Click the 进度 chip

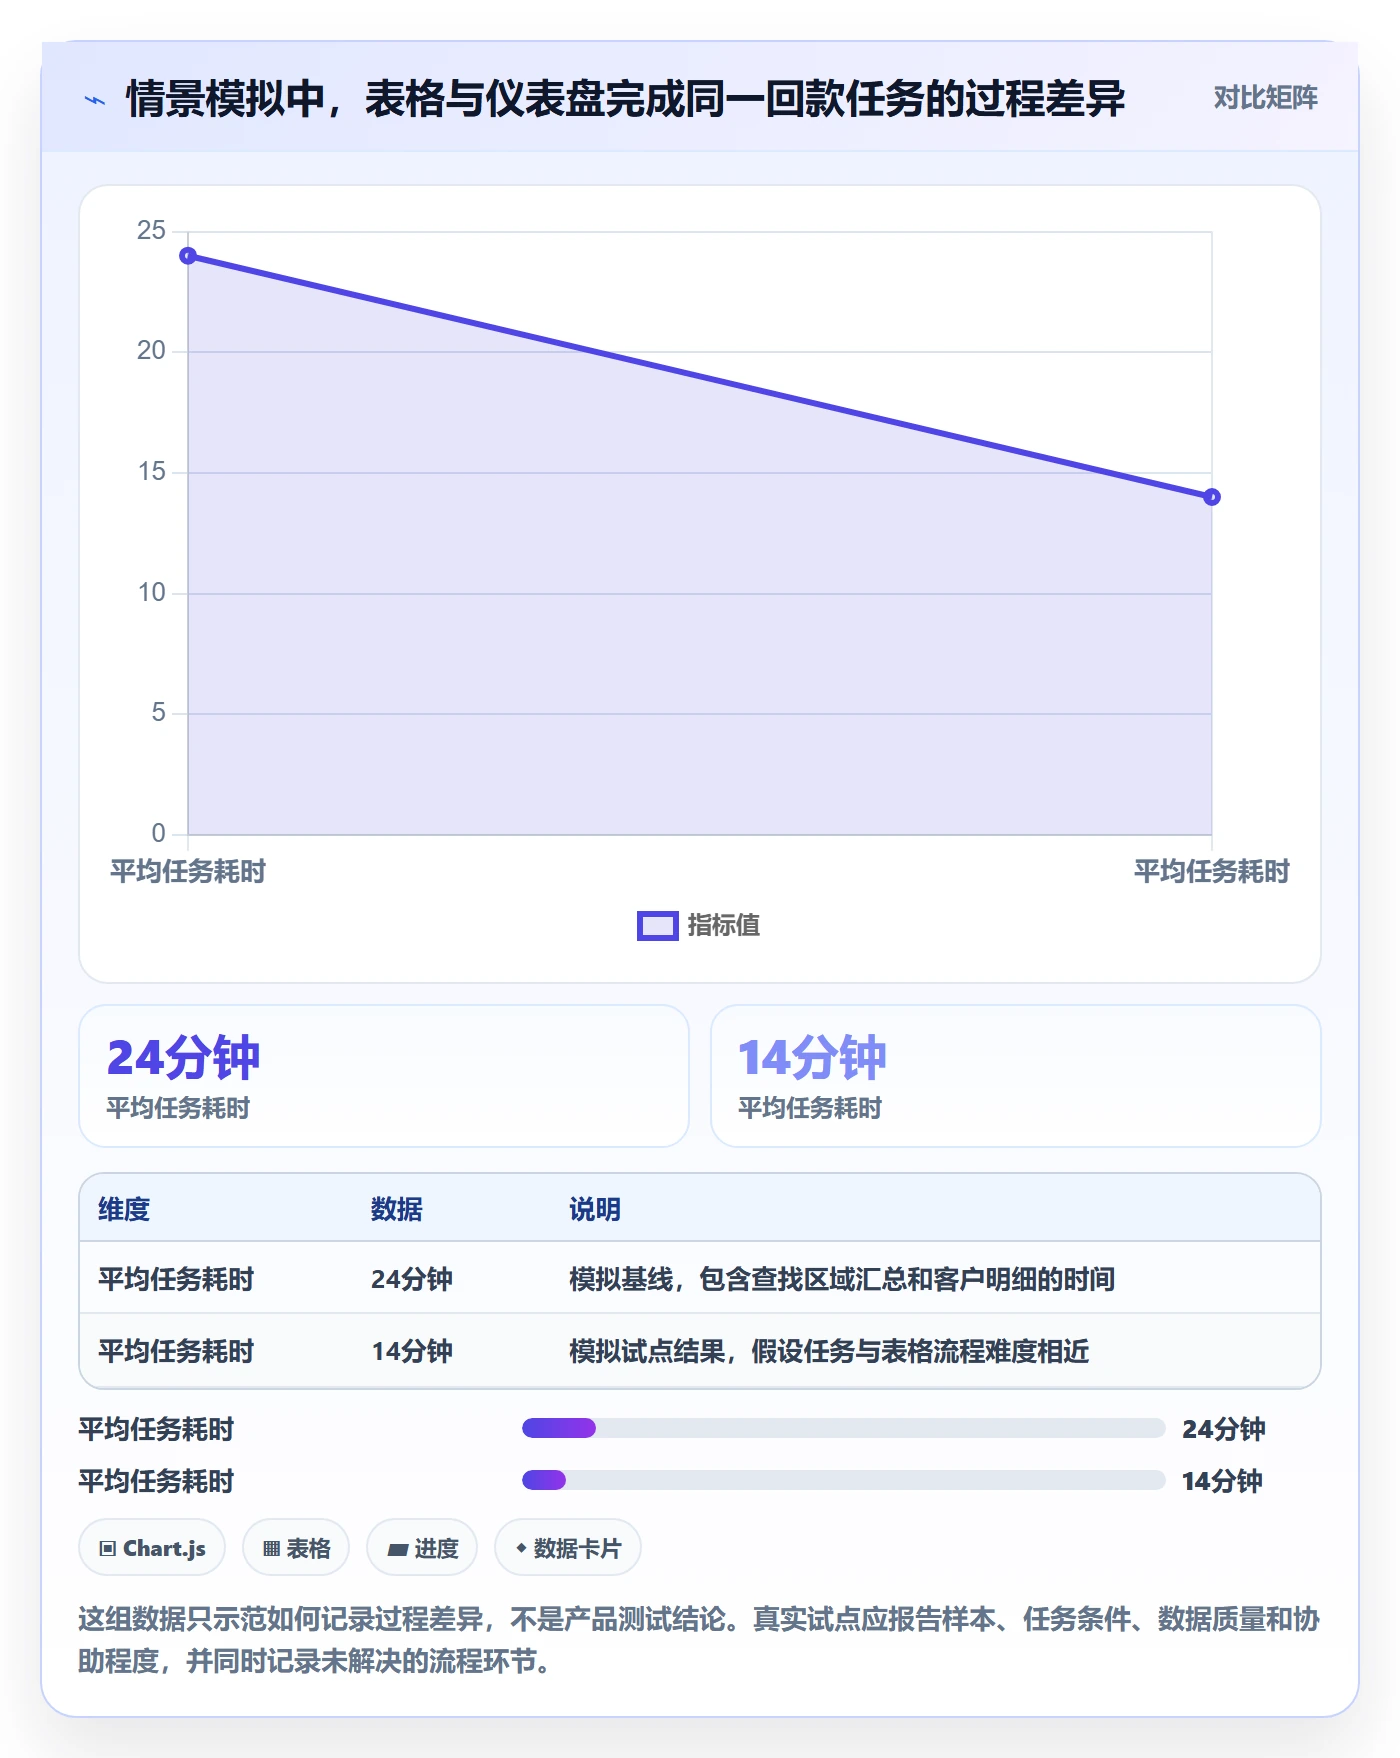[x=422, y=1548]
